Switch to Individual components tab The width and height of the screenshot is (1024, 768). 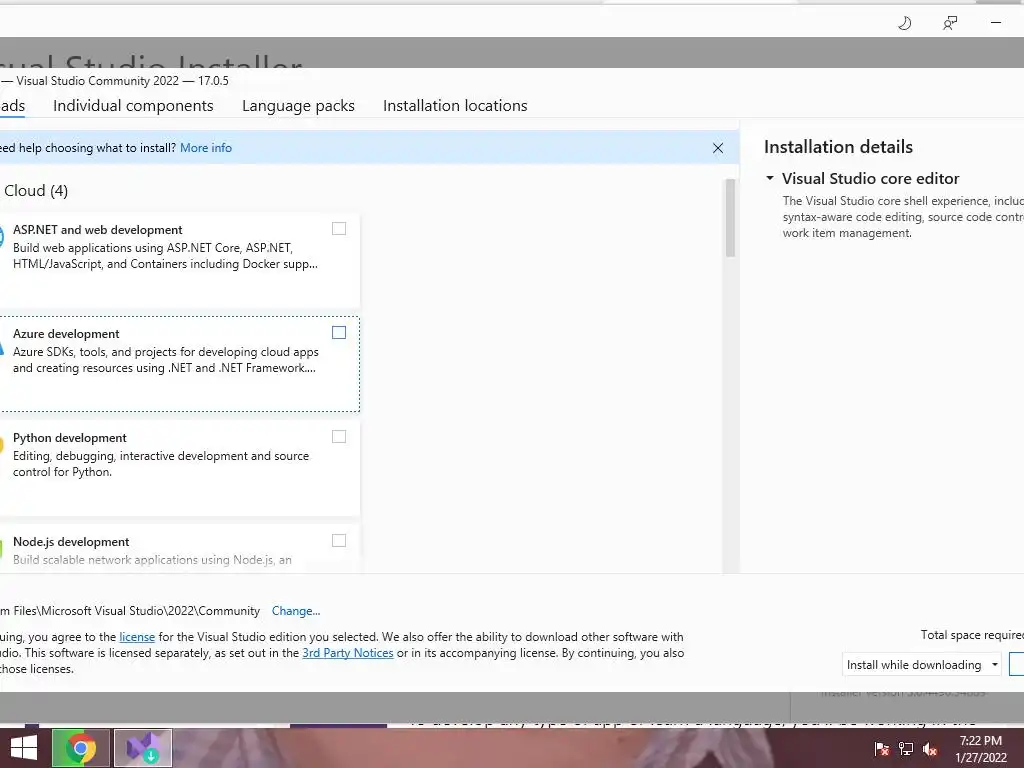[x=133, y=106]
